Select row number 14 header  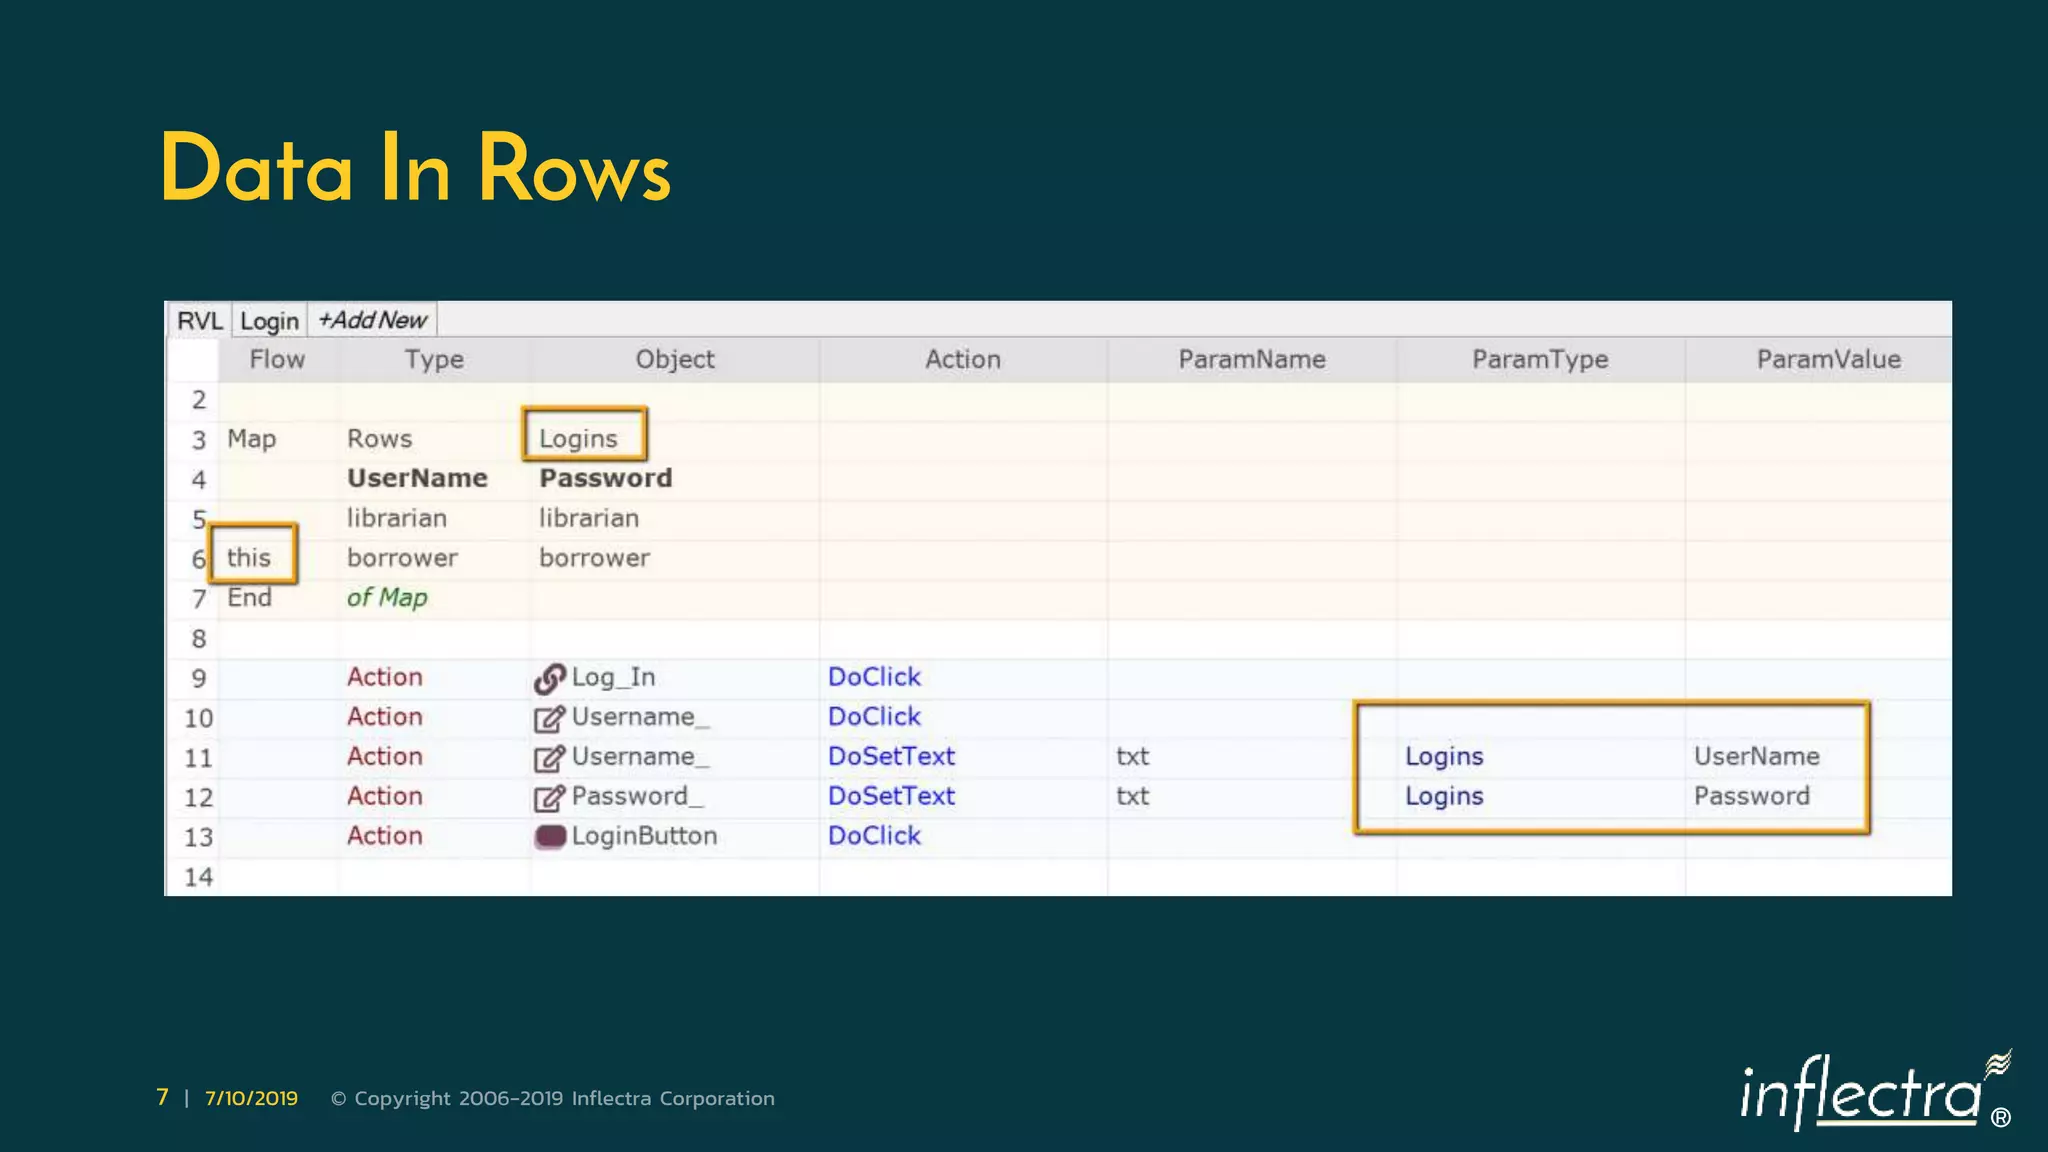click(198, 877)
